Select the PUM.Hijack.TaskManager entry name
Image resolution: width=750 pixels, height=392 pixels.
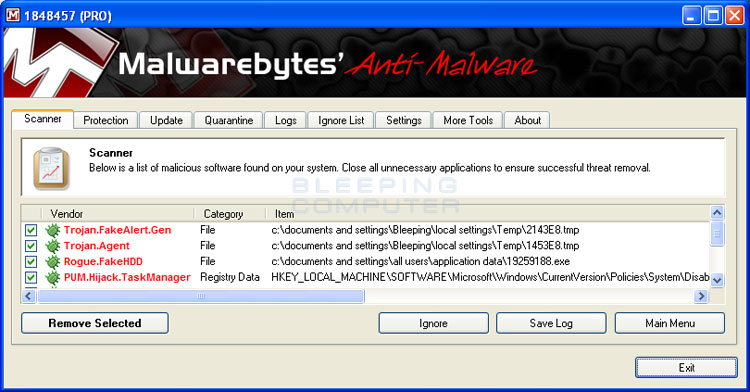(127, 278)
